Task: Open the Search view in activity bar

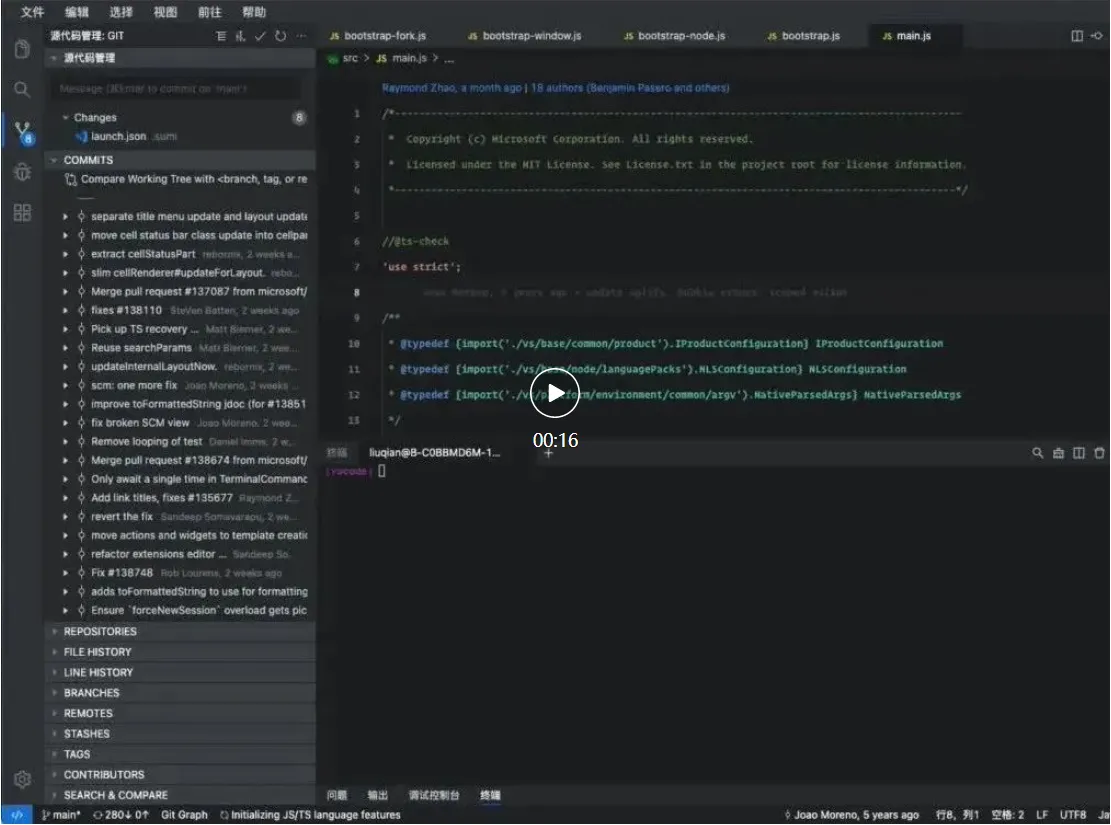Action: [x=22, y=90]
